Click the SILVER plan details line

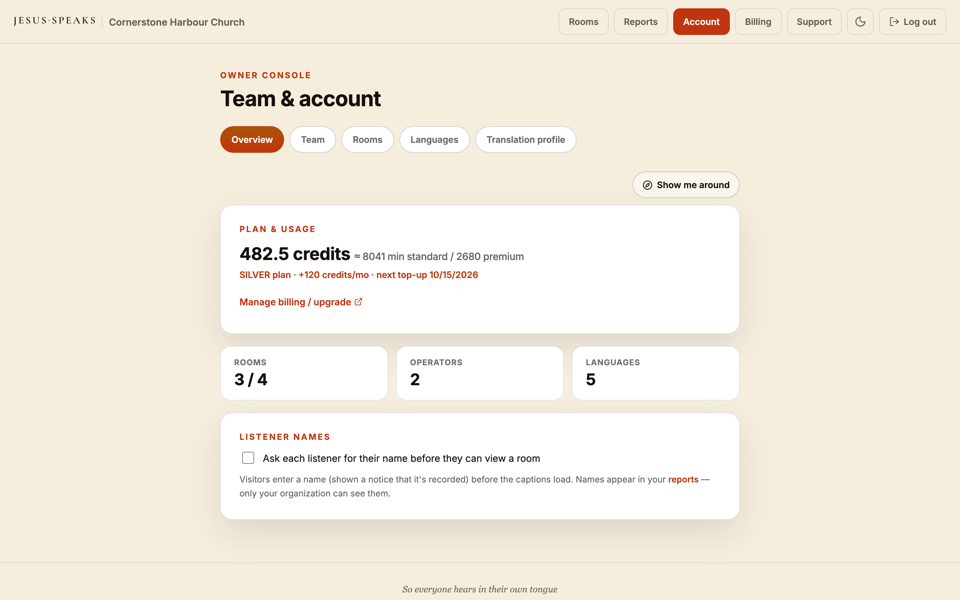(x=359, y=275)
